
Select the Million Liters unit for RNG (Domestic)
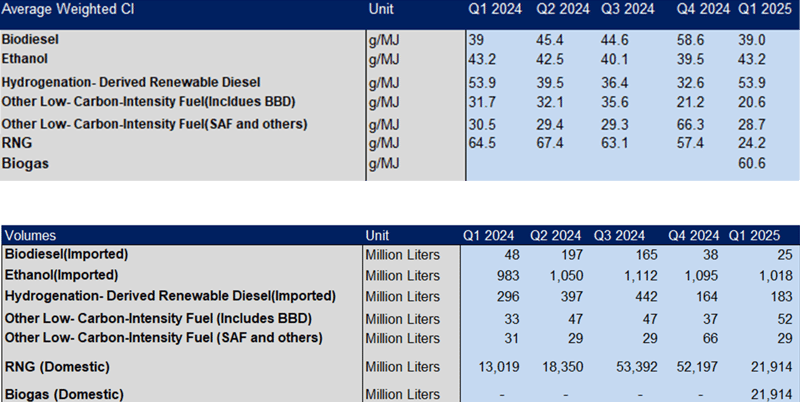403,367
